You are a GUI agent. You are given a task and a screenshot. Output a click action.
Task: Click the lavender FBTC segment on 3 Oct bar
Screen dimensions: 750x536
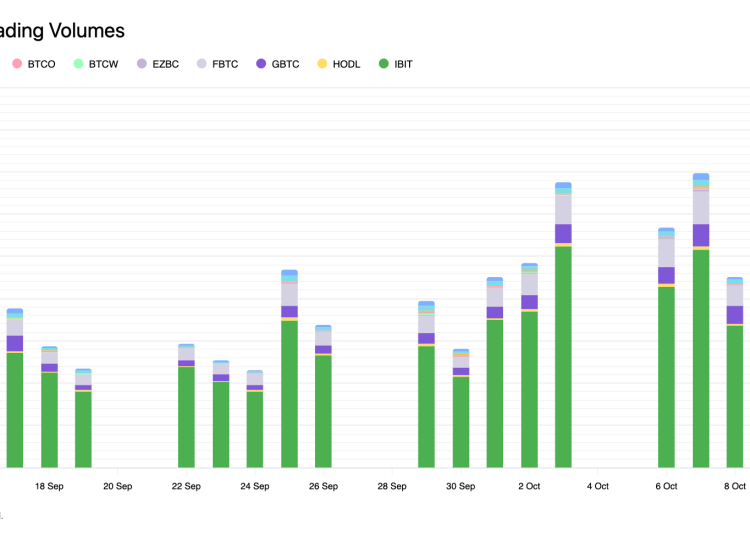click(563, 209)
